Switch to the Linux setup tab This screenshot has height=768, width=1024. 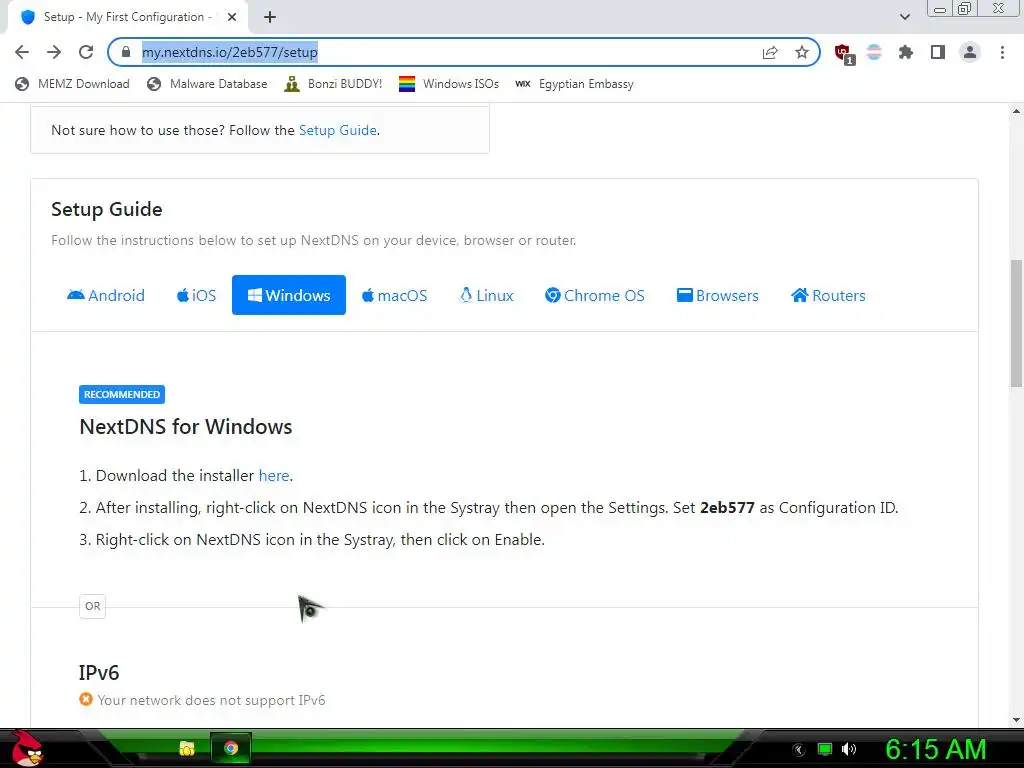tap(487, 295)
